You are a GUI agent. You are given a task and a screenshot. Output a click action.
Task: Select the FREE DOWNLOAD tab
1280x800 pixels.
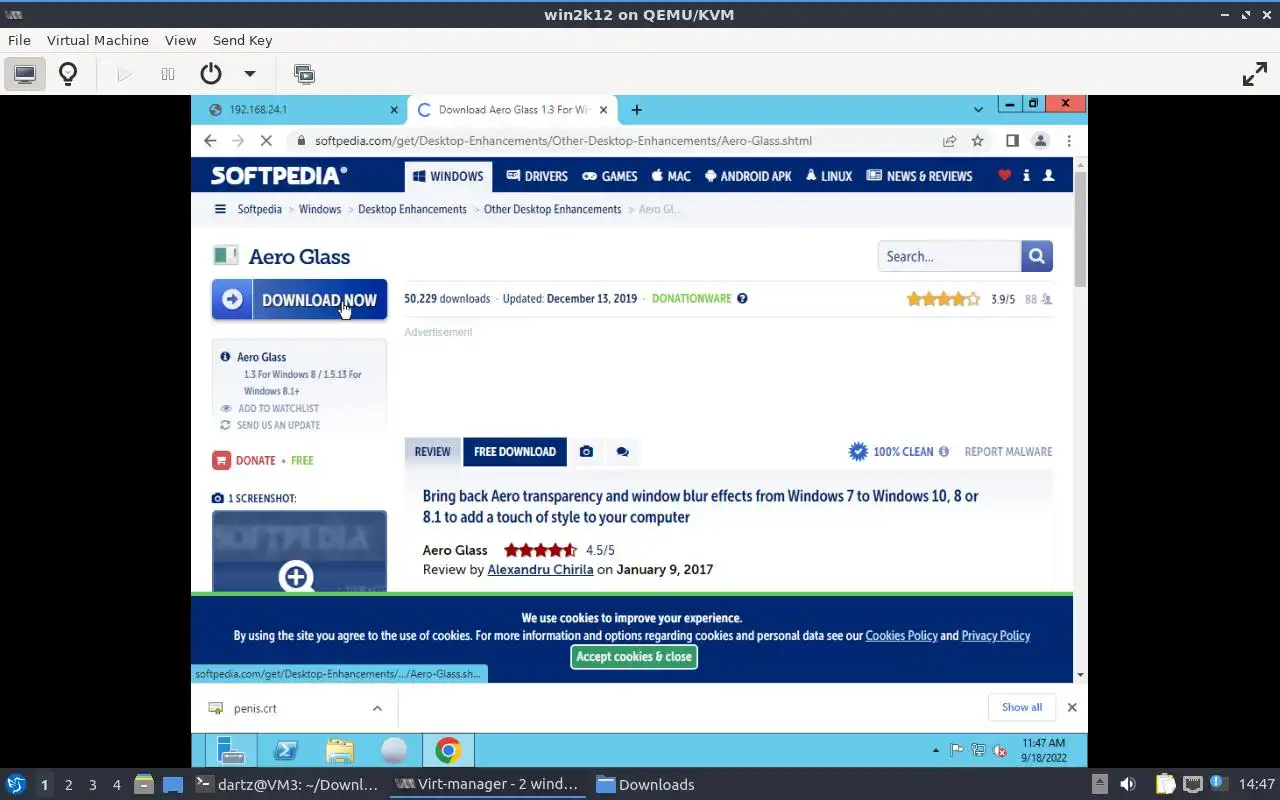coord(514,451)
